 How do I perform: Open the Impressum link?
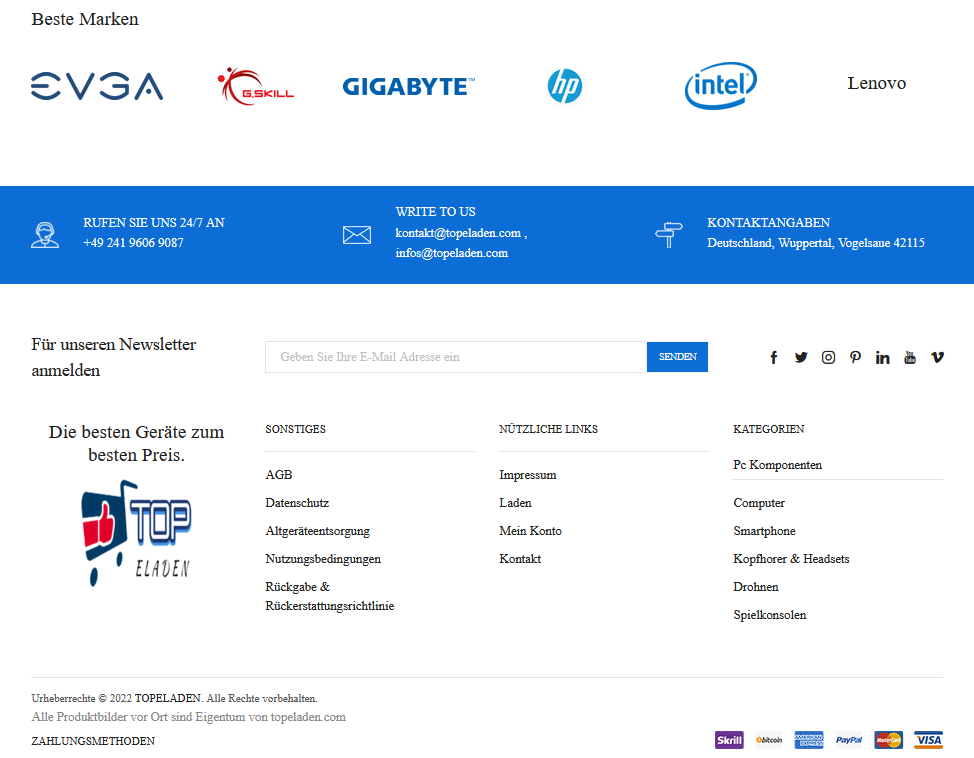tap(528, 475)
